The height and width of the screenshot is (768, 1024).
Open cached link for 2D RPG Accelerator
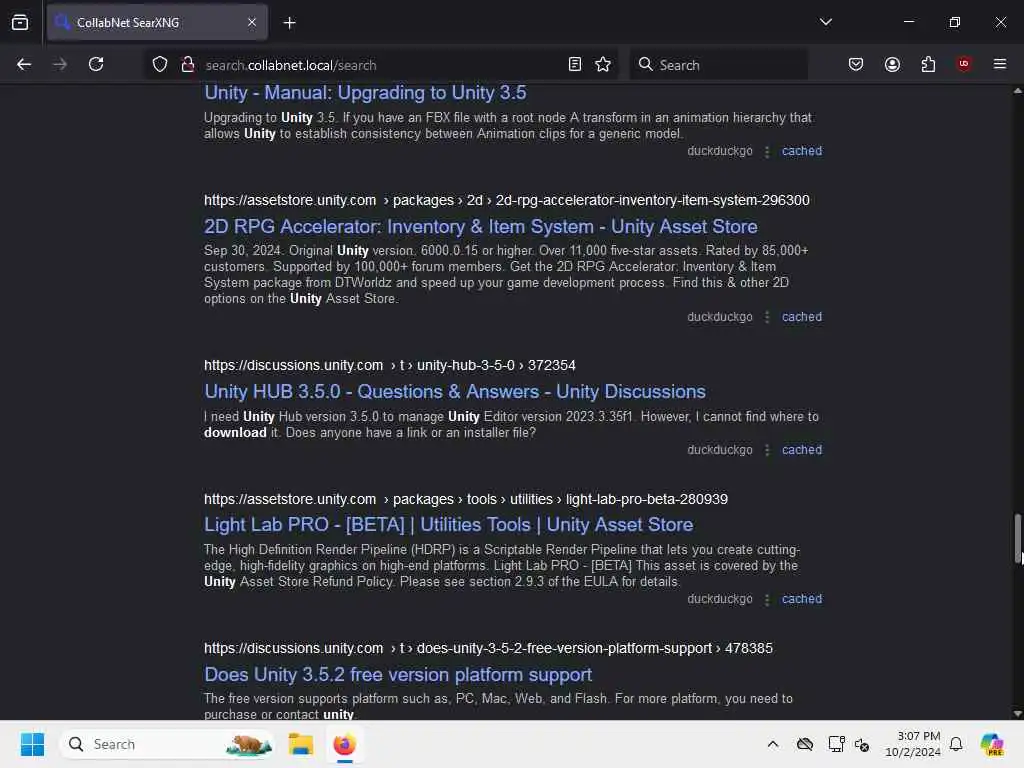[x=801, y=317]
